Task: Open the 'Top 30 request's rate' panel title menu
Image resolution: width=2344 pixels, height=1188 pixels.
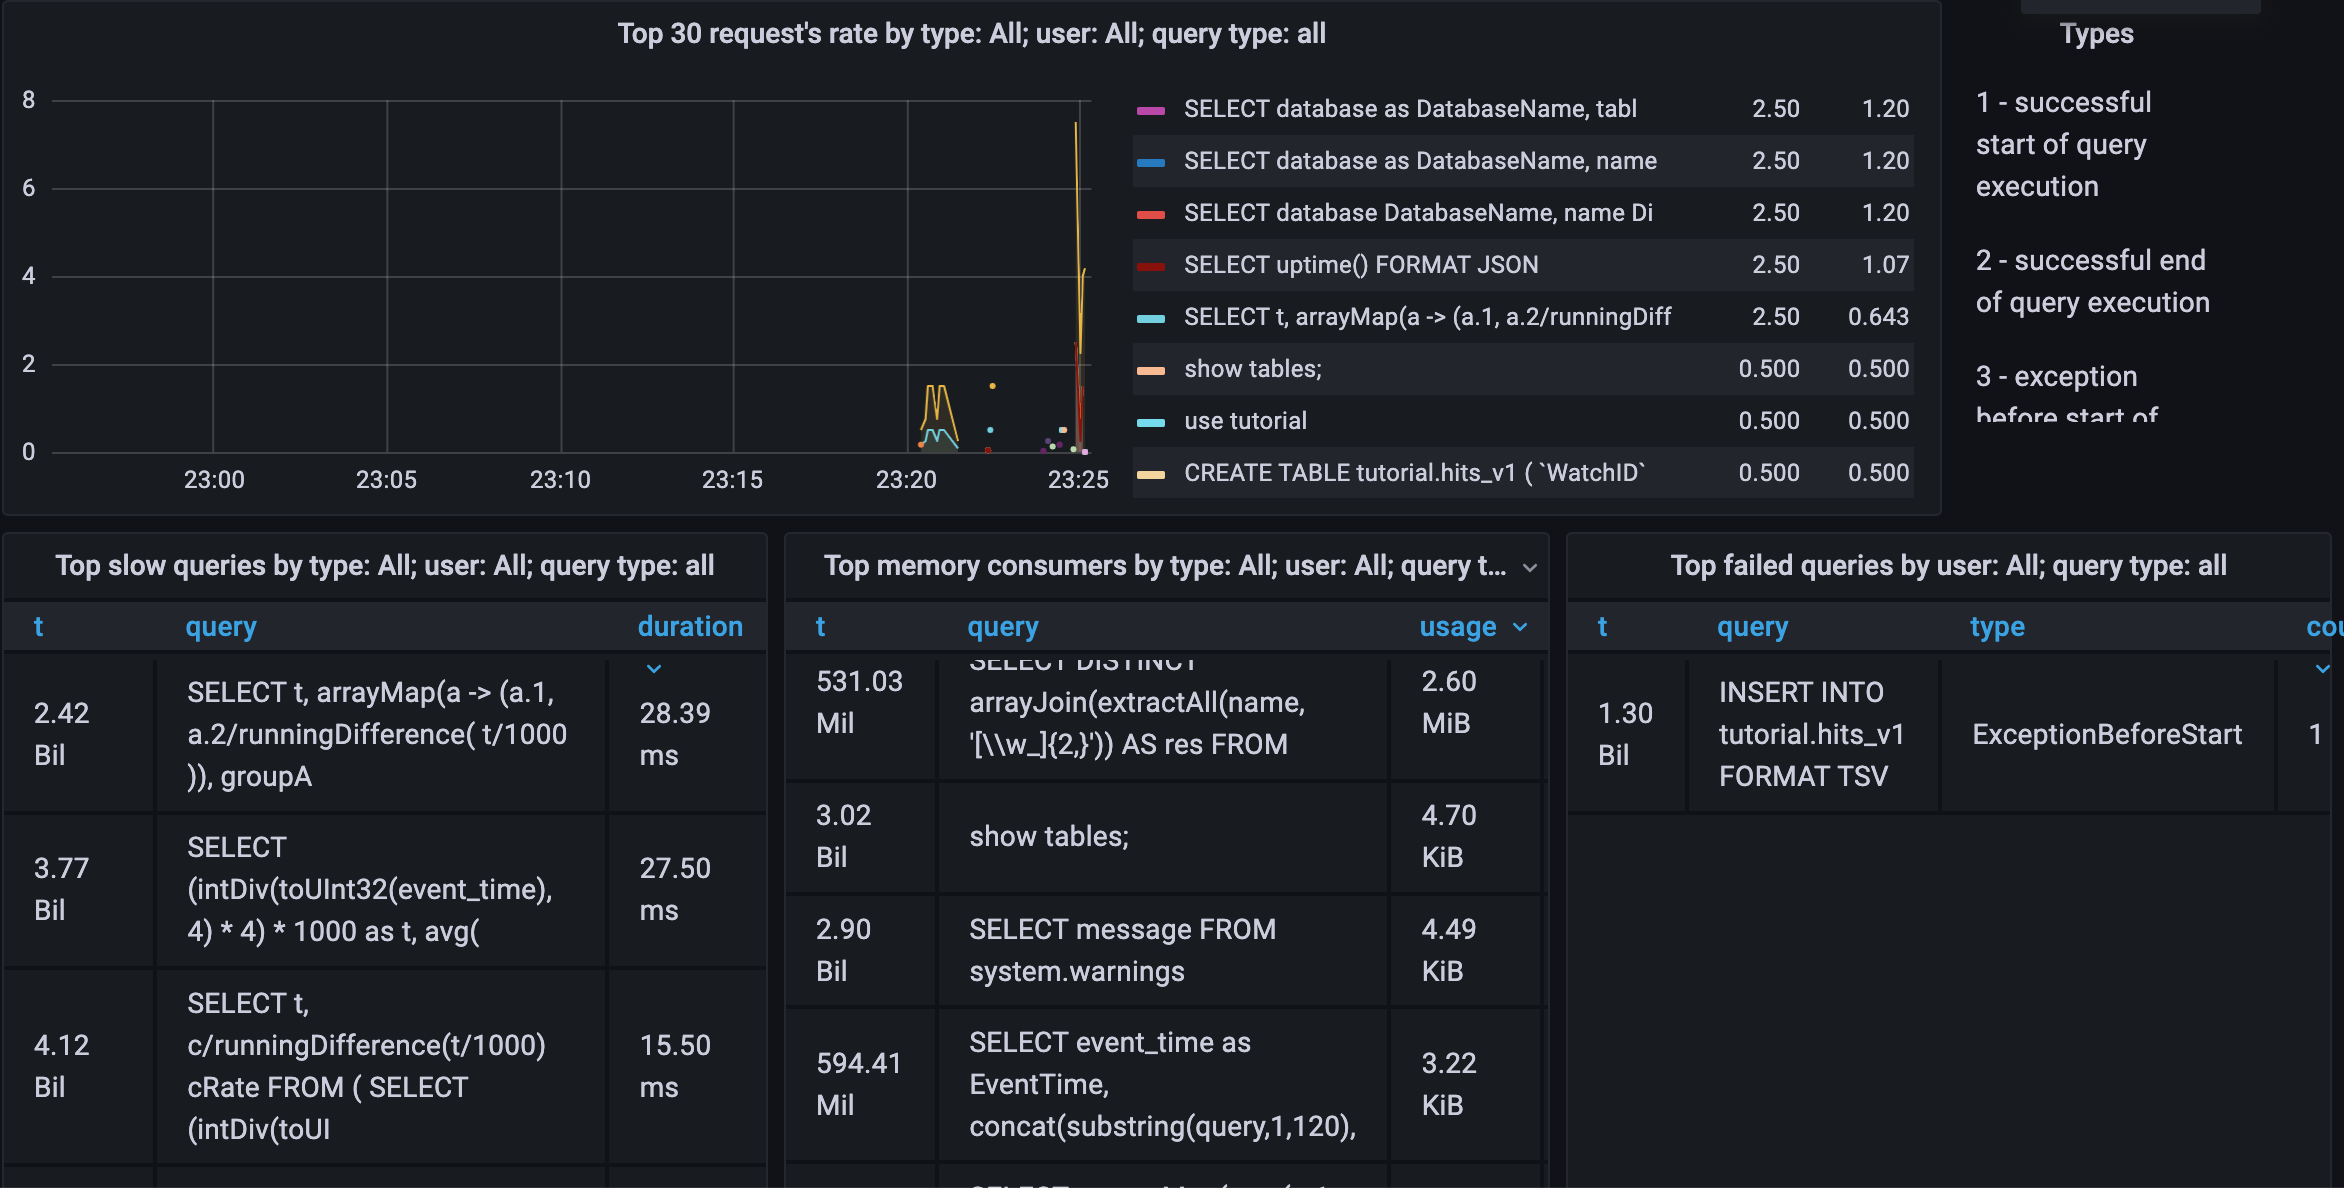Action: click(971, 34)
